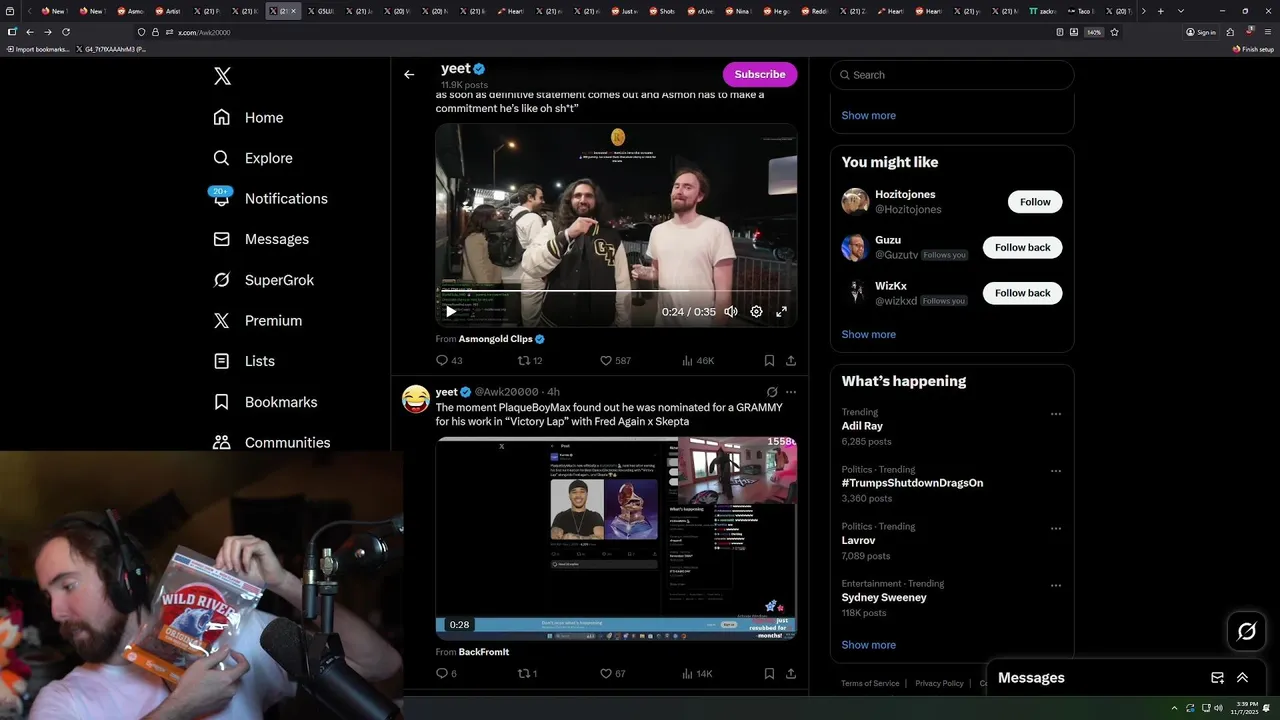
Task: Open Sydney Sweeney trending topic
Action: point(884,597)
